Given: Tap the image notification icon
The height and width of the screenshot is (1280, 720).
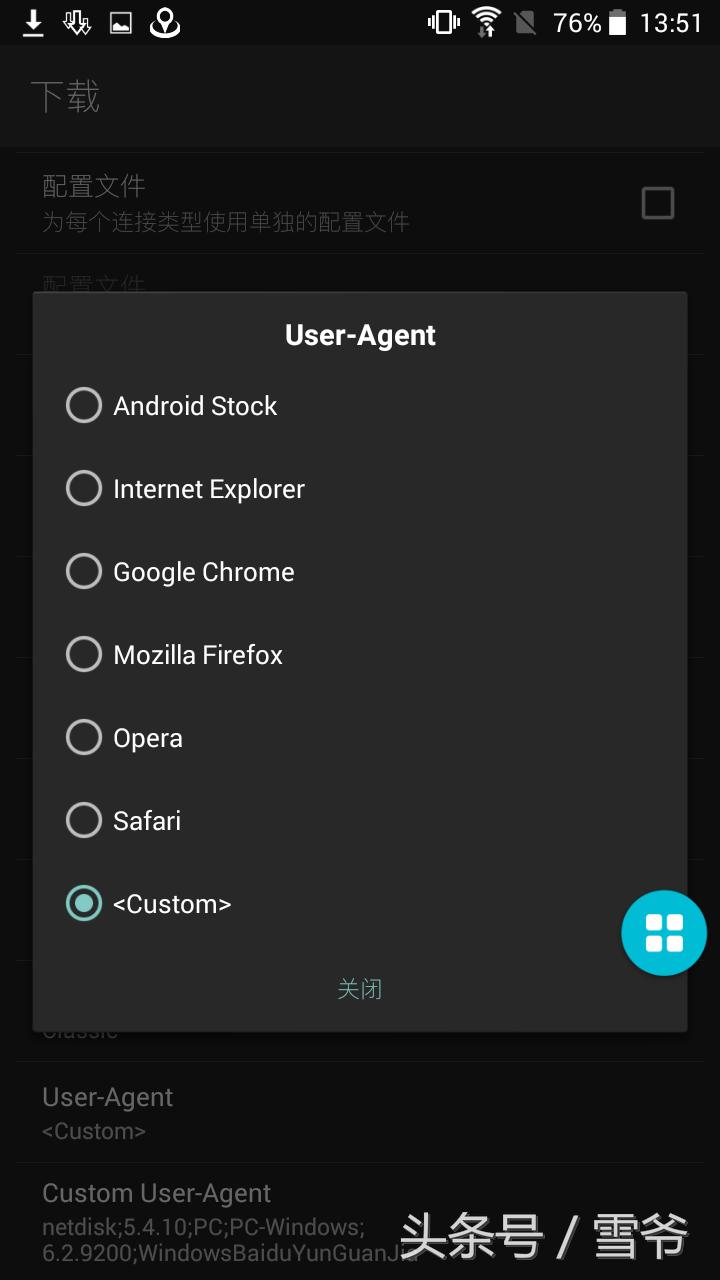Looking at the screenshot, I should (x=121, y=23).
